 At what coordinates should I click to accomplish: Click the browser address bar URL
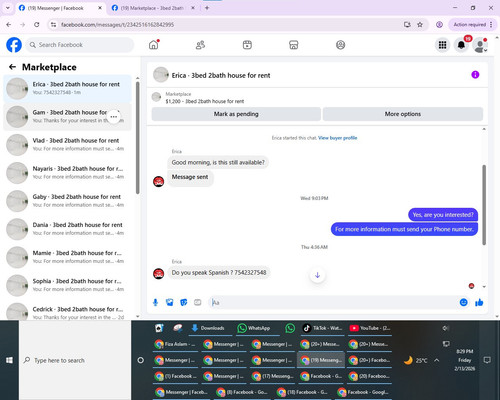(117, 25)
